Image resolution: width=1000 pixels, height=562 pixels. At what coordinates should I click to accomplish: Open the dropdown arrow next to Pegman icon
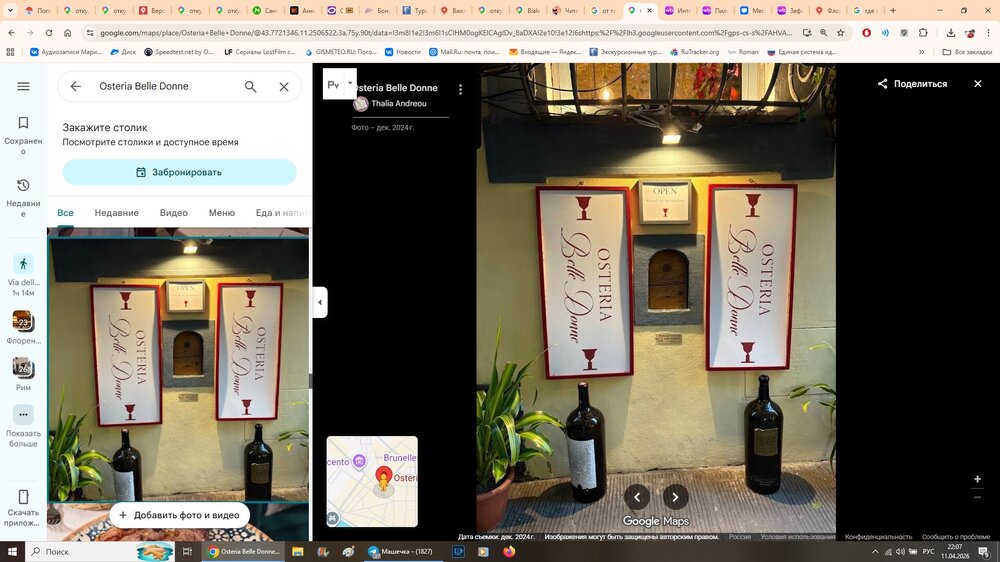(x=350, y=84)
